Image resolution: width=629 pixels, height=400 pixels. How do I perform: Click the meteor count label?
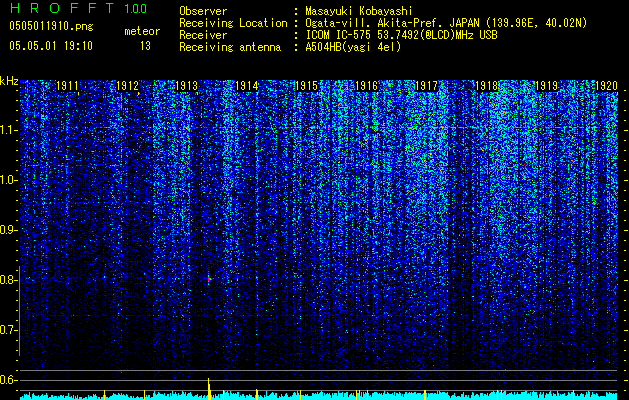pyautogui.click(x=142, y=31)
